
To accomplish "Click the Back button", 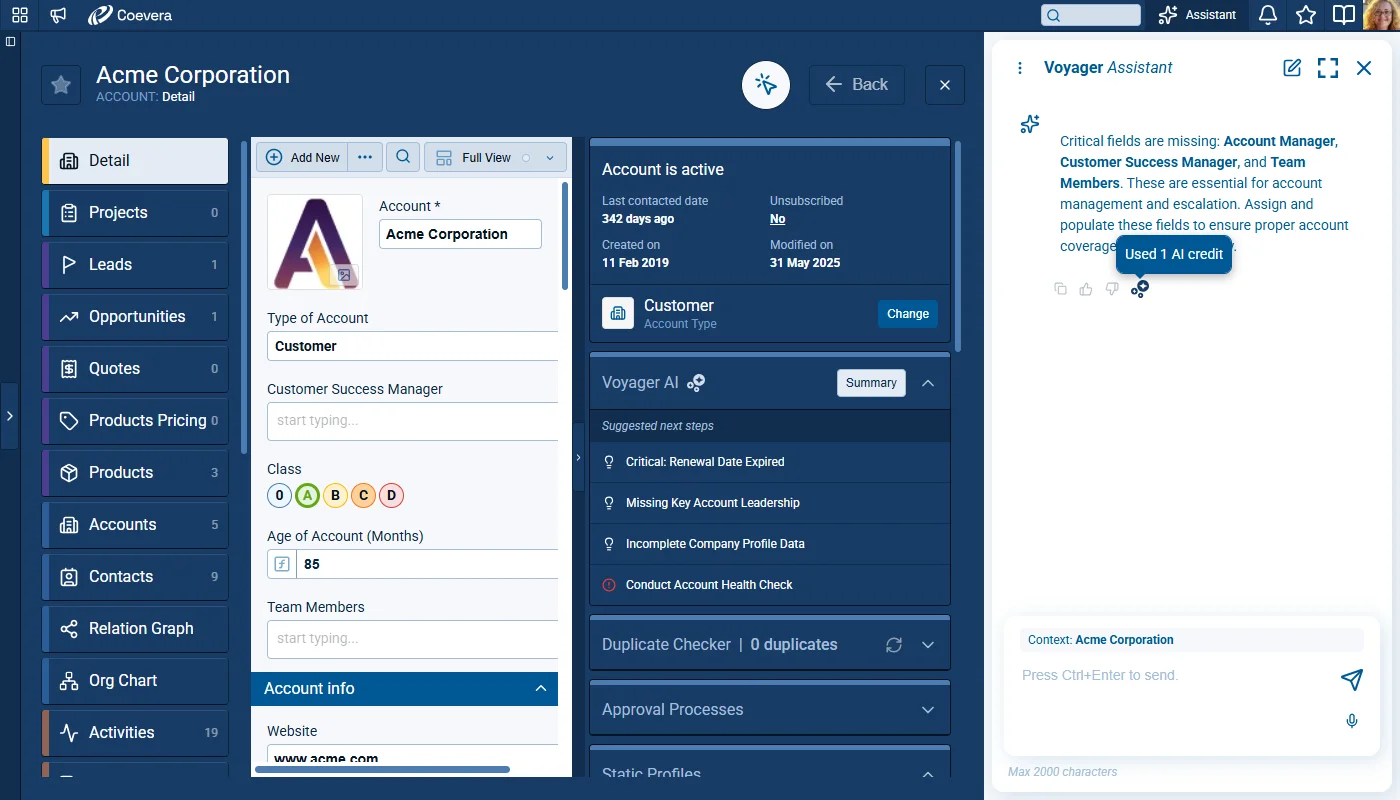I will pos(857,85).
